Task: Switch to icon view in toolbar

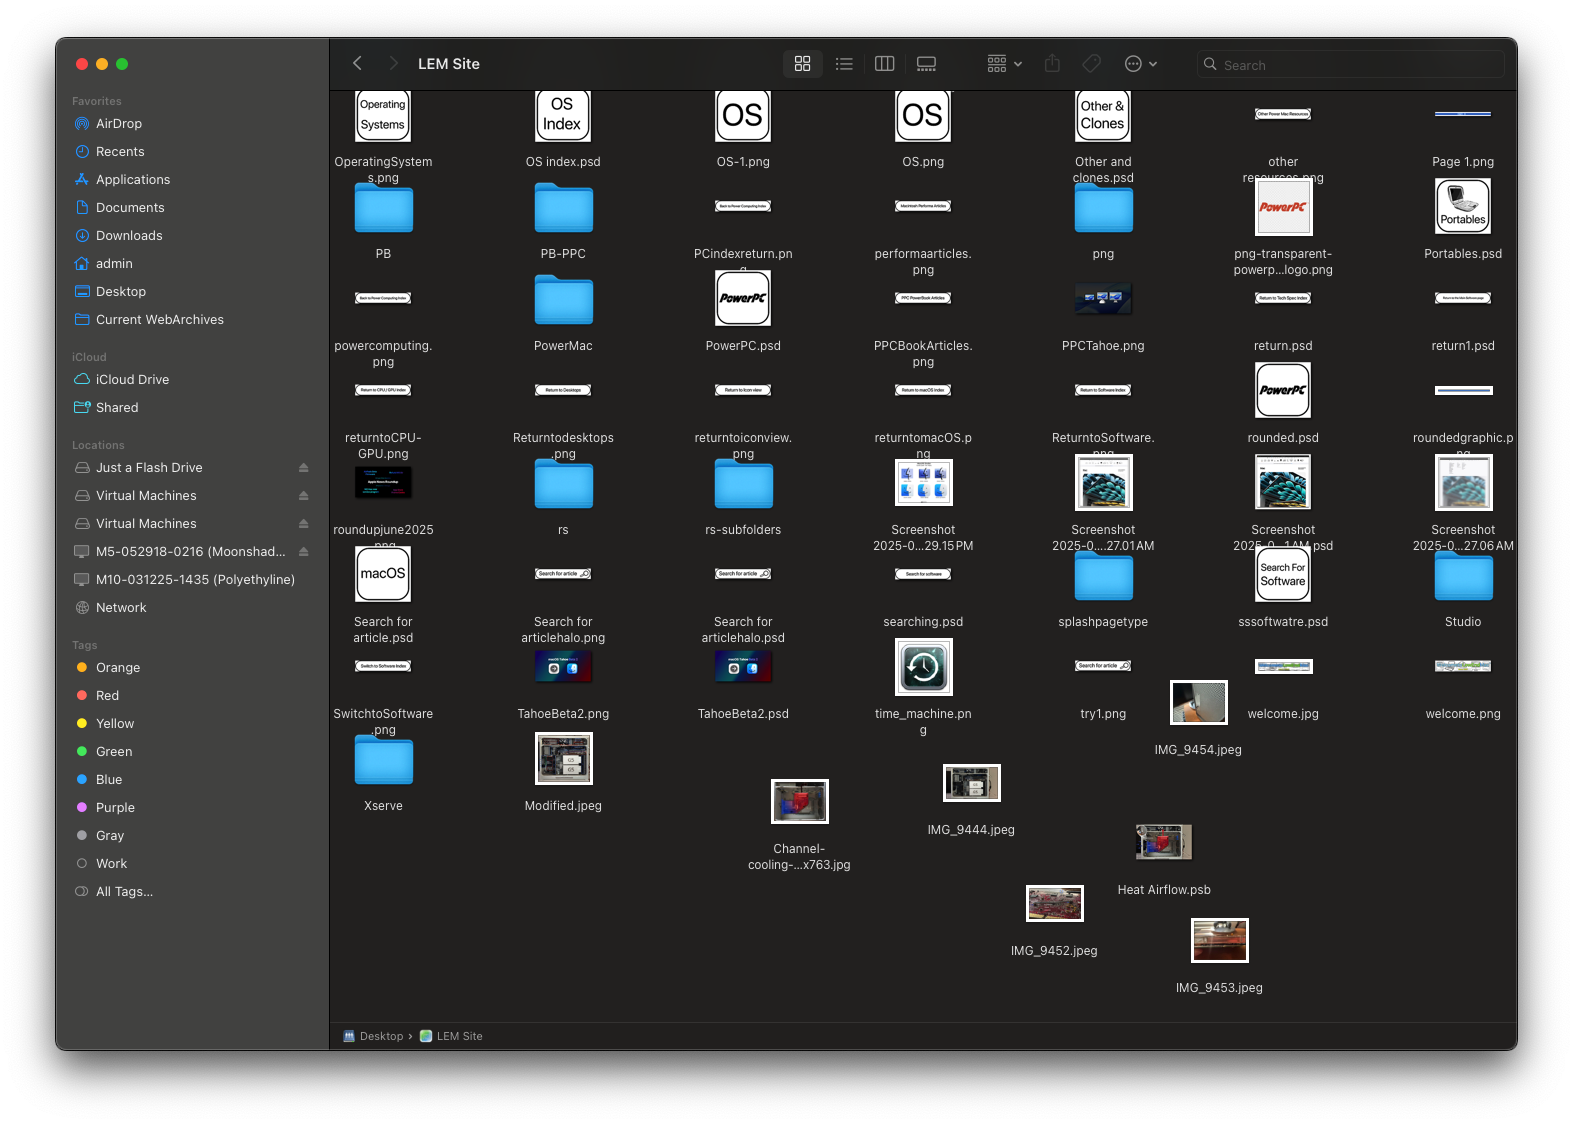Action: pyautogui.click(x=802, y=64)
